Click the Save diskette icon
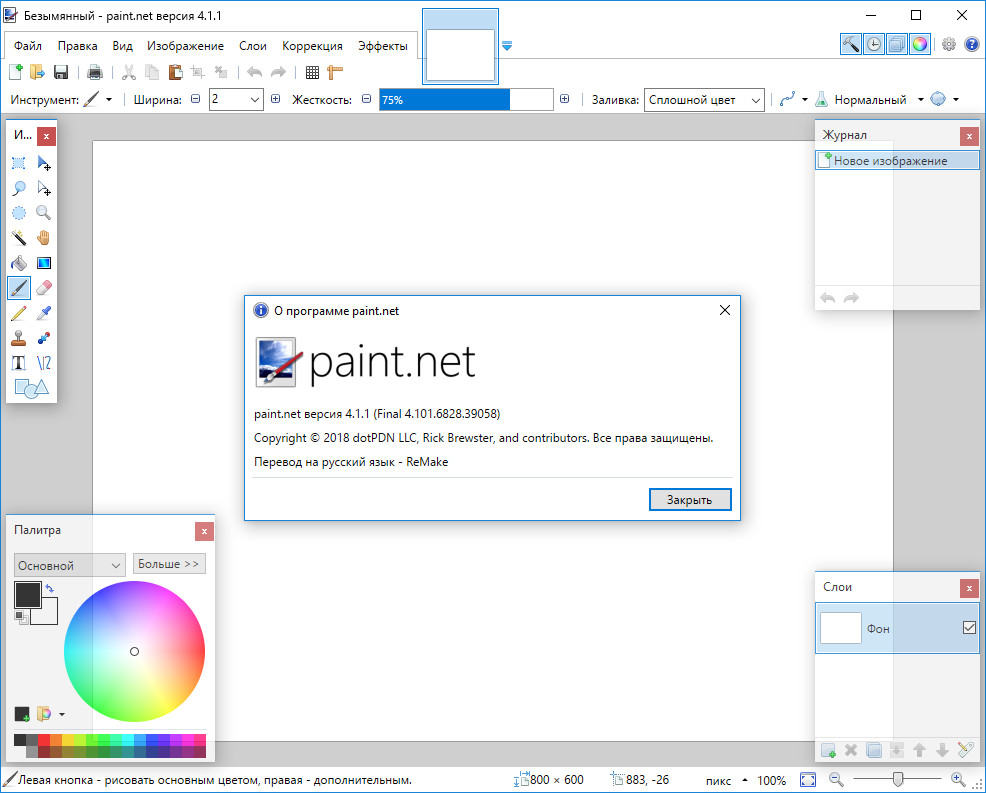 (60, 72)
